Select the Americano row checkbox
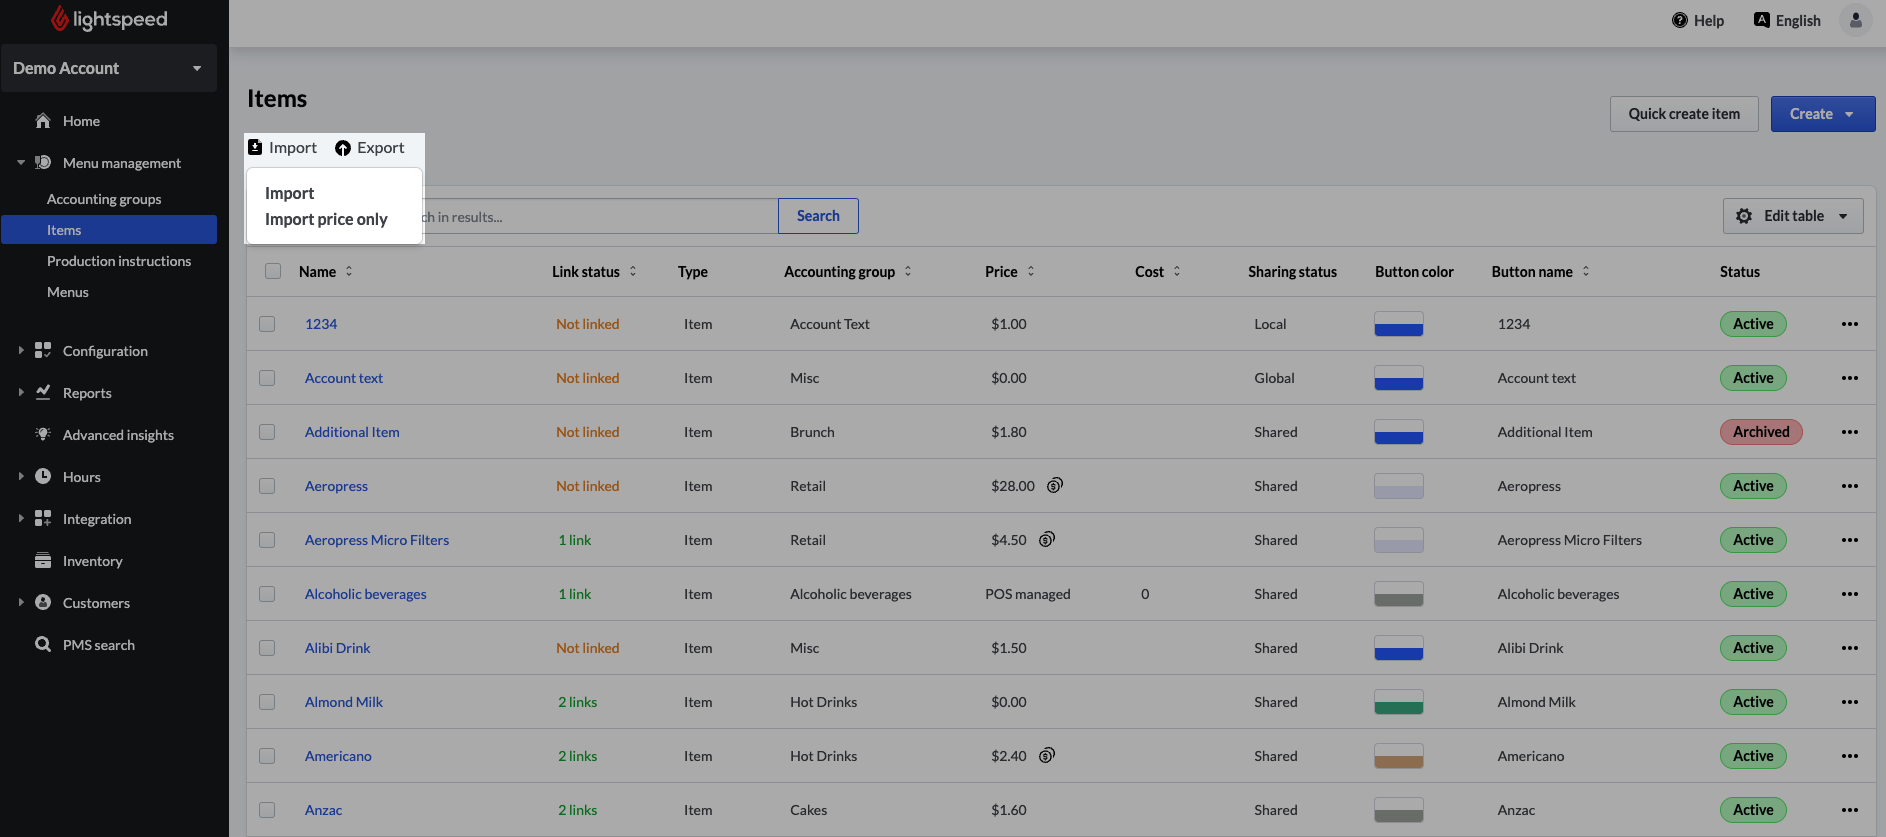Viewport: 1886px width, 837px height. pyautogui.click(x=267, y=756)
